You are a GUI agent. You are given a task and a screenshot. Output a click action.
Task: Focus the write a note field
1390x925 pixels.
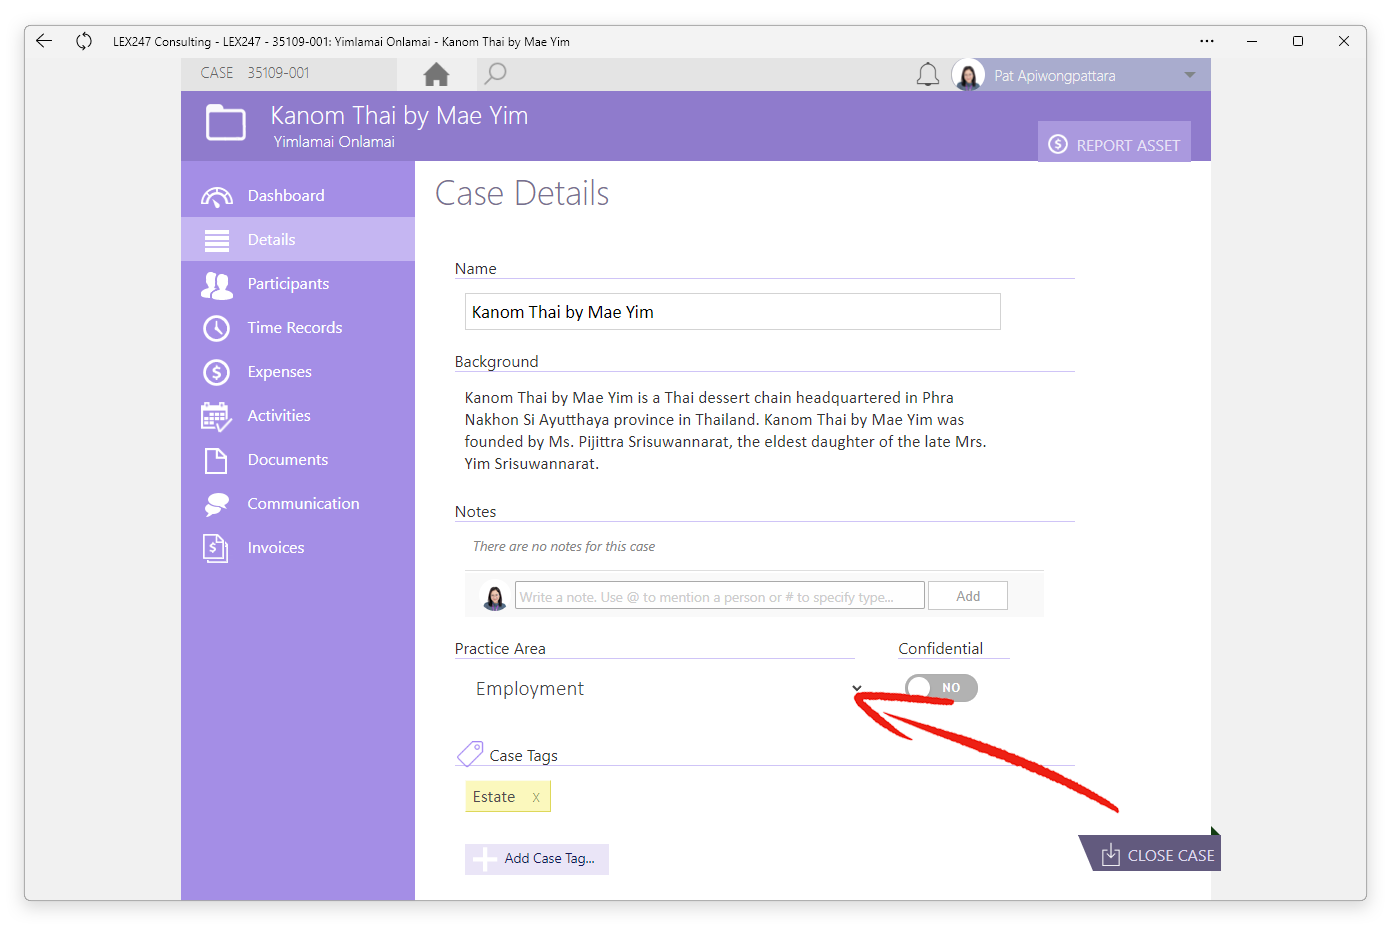pos(719,596)
